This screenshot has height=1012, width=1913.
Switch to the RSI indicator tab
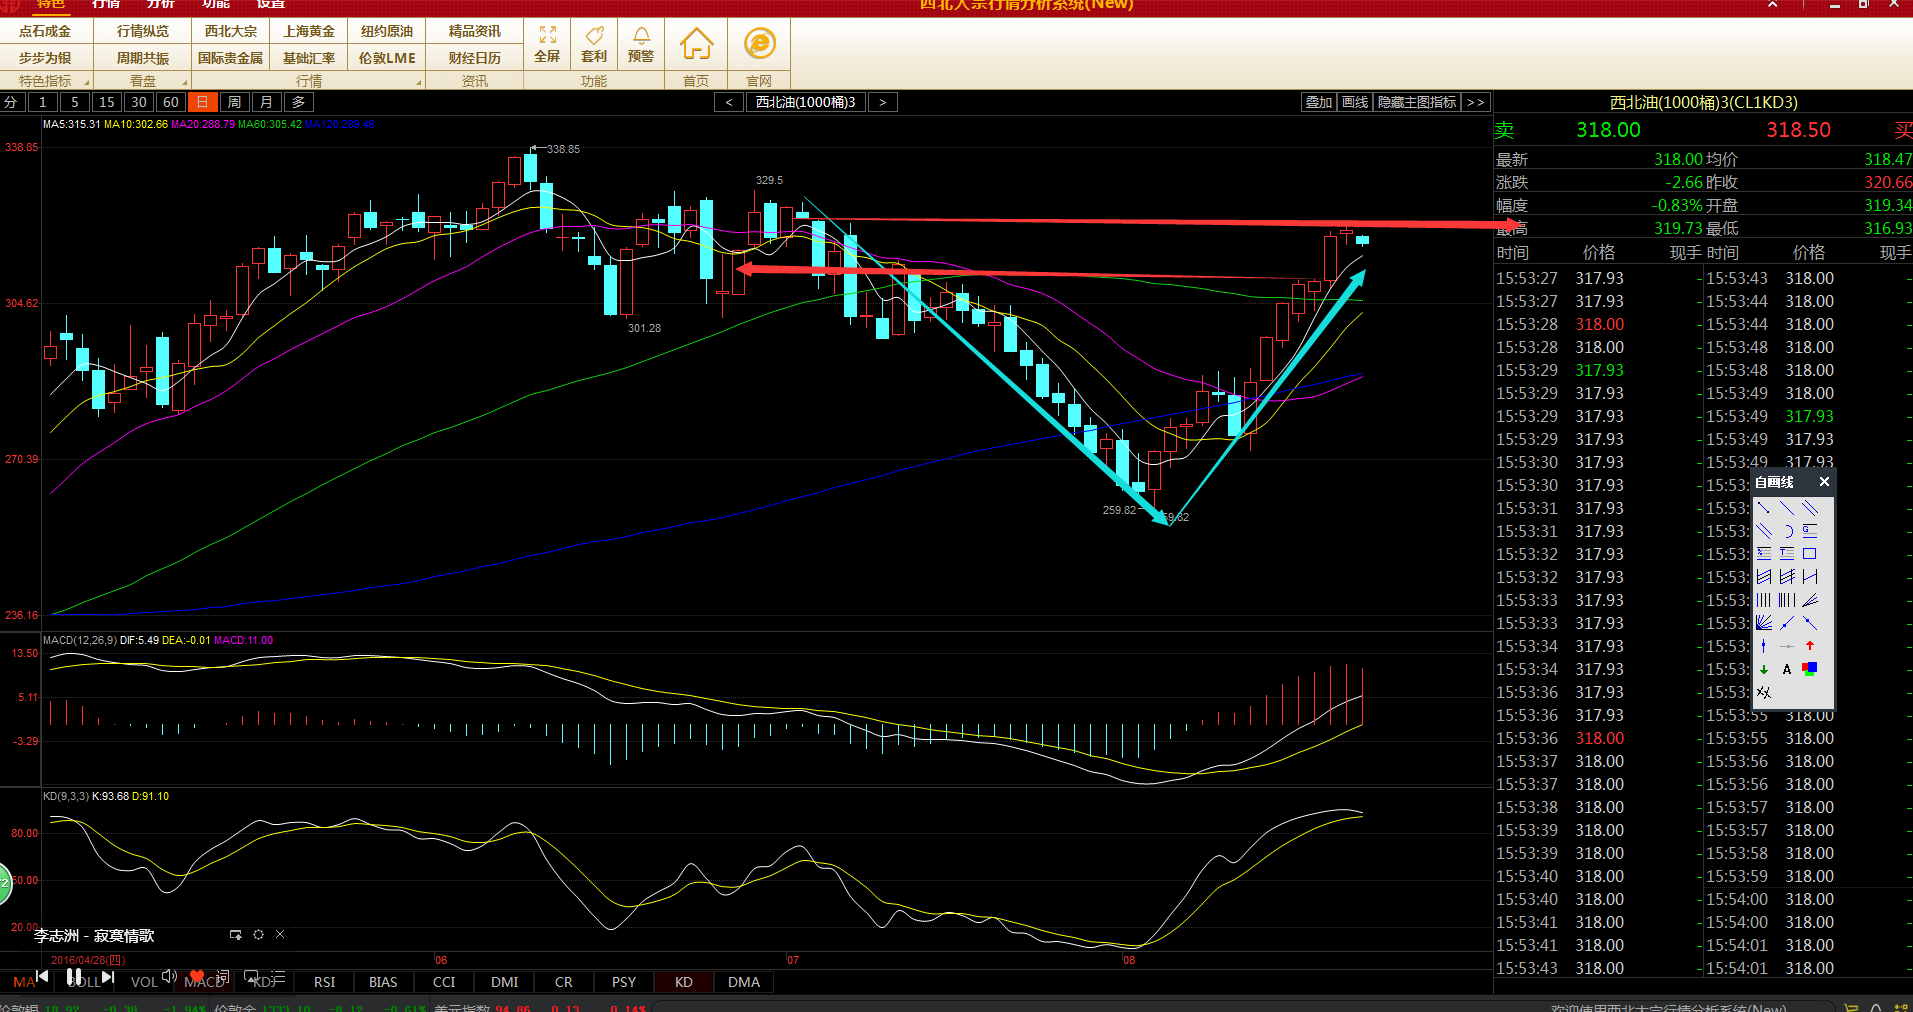pos(324,982)
